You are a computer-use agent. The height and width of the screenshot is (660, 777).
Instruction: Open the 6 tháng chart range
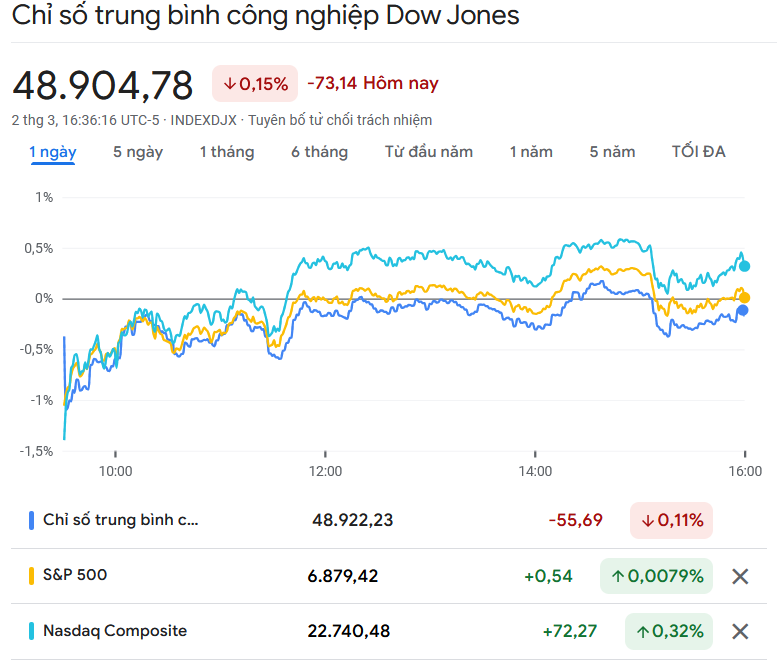(x=320, y=152)
